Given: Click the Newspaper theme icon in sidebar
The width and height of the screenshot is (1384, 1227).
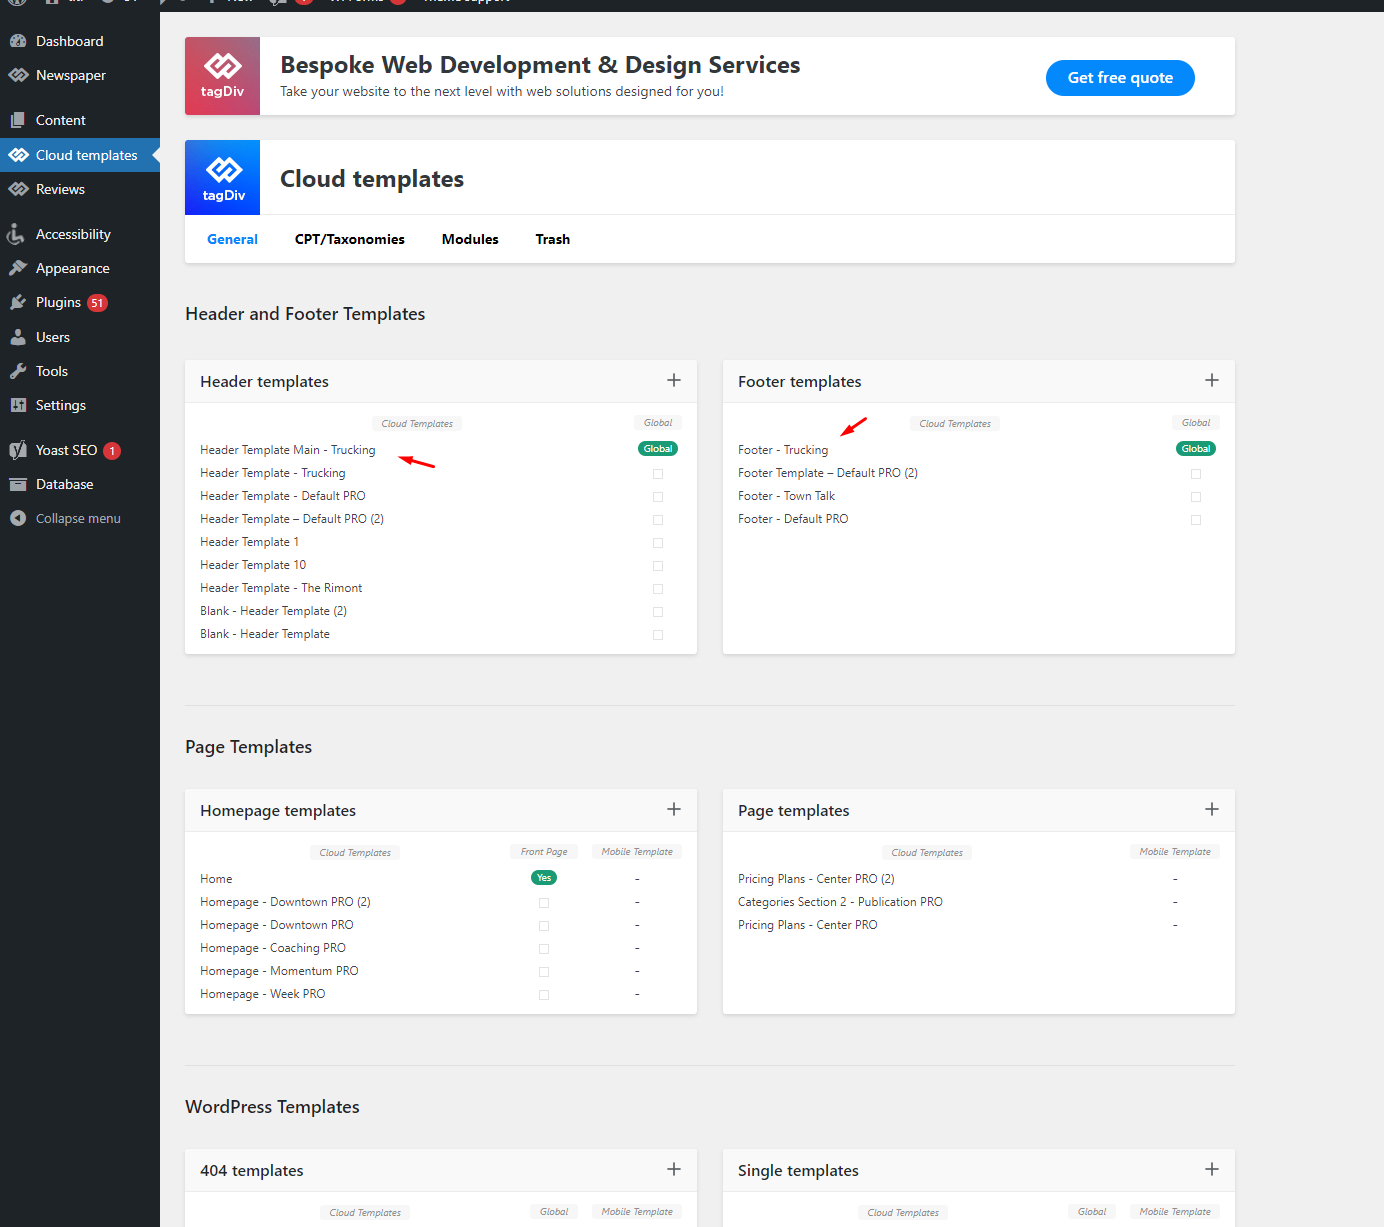Looking at the screenshot, I should pyautogui.click(x=18, y=75).
